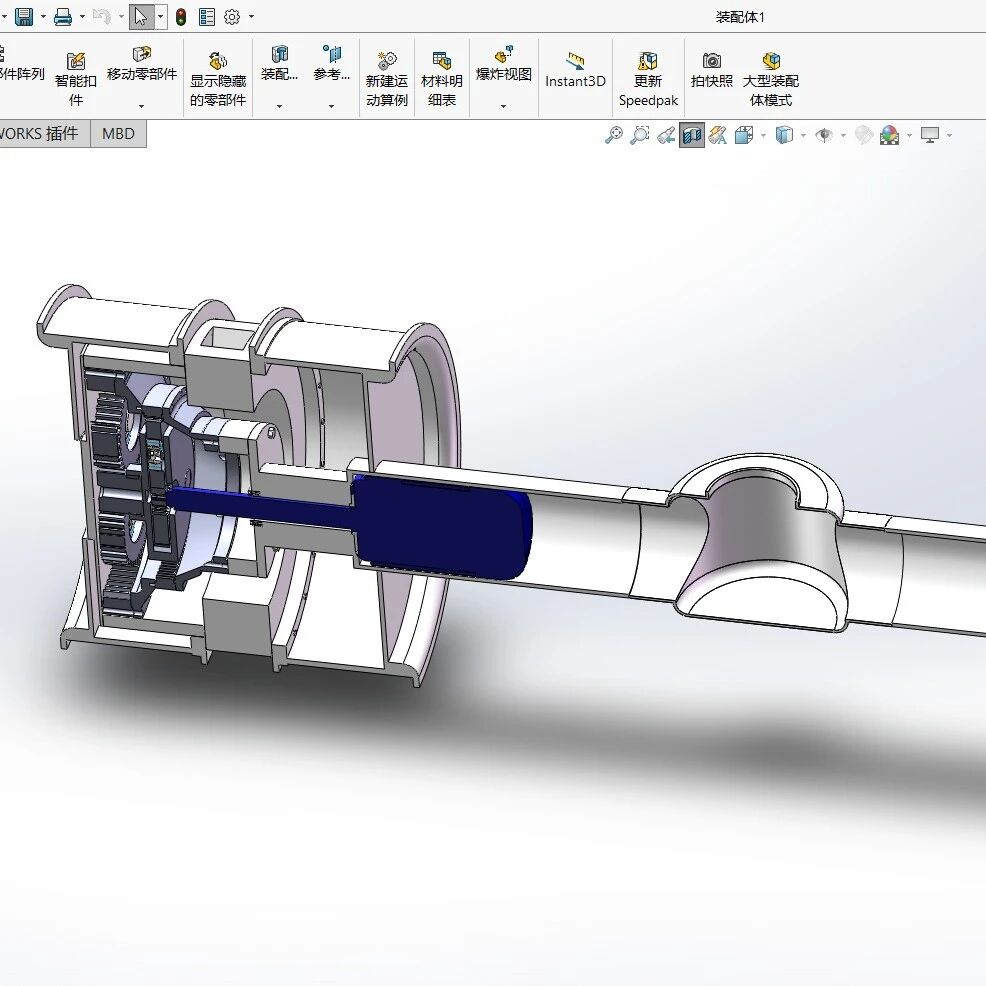This screenshot has height=986, width=986.
Task: Click the Edit Appearance sphere icon
Action: [863, 135]
